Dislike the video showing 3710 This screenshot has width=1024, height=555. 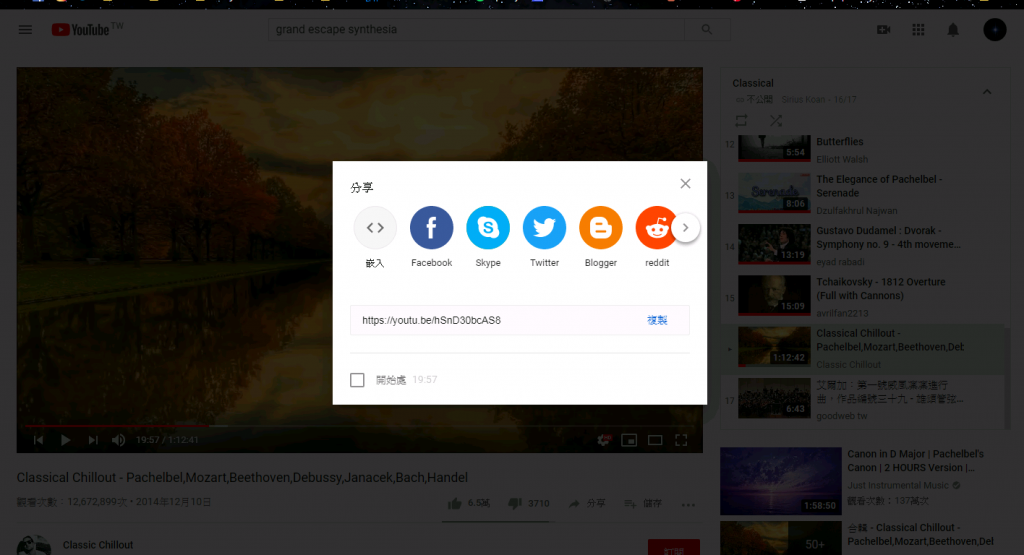[x=515, y=503]
